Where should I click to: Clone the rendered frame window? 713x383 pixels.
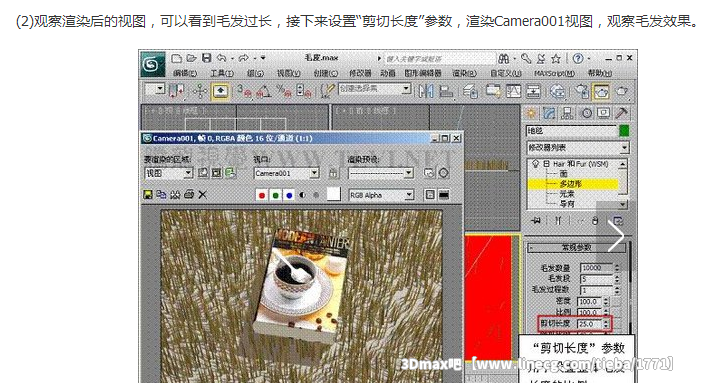[x=175, y=195]
